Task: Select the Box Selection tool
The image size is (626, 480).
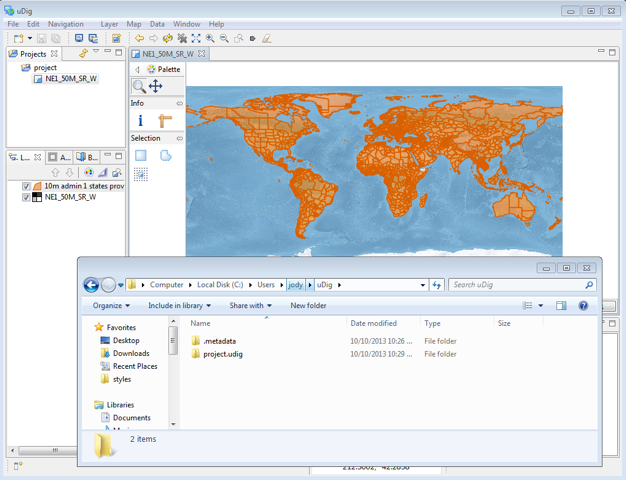Action: [x=141, y=155]
